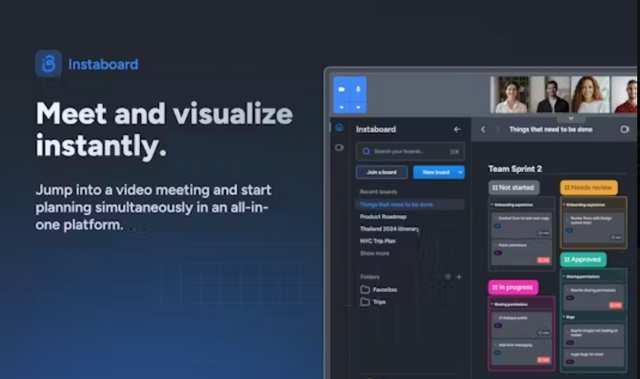Go back with the left chevron in board header

pos(483,129)
